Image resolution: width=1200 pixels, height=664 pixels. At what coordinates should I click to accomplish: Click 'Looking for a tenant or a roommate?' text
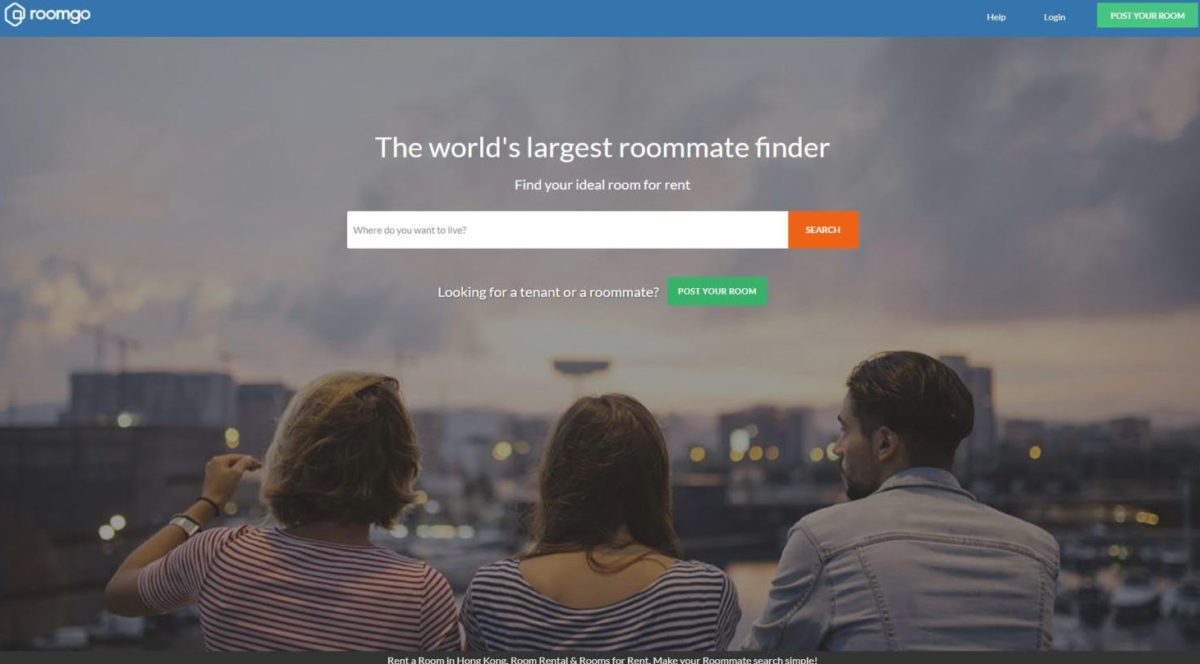pos(548,292)
